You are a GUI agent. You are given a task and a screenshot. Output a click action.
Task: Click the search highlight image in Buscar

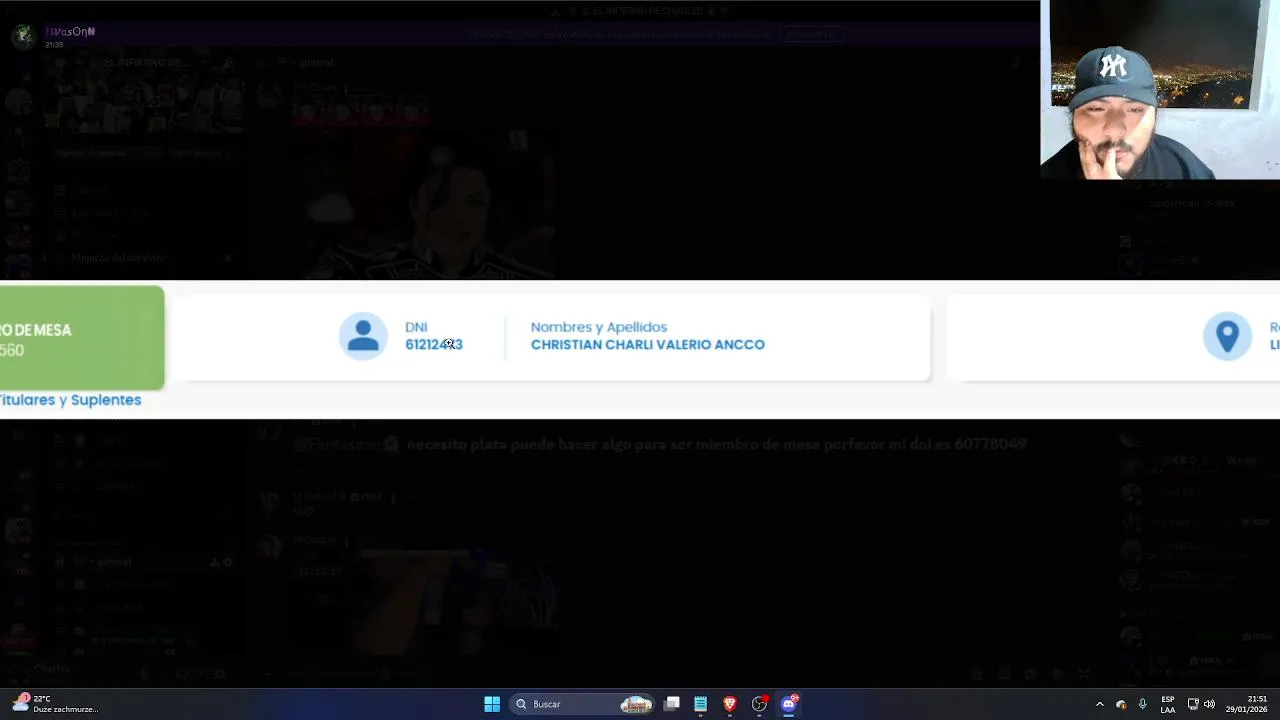(x=636, y=704)
